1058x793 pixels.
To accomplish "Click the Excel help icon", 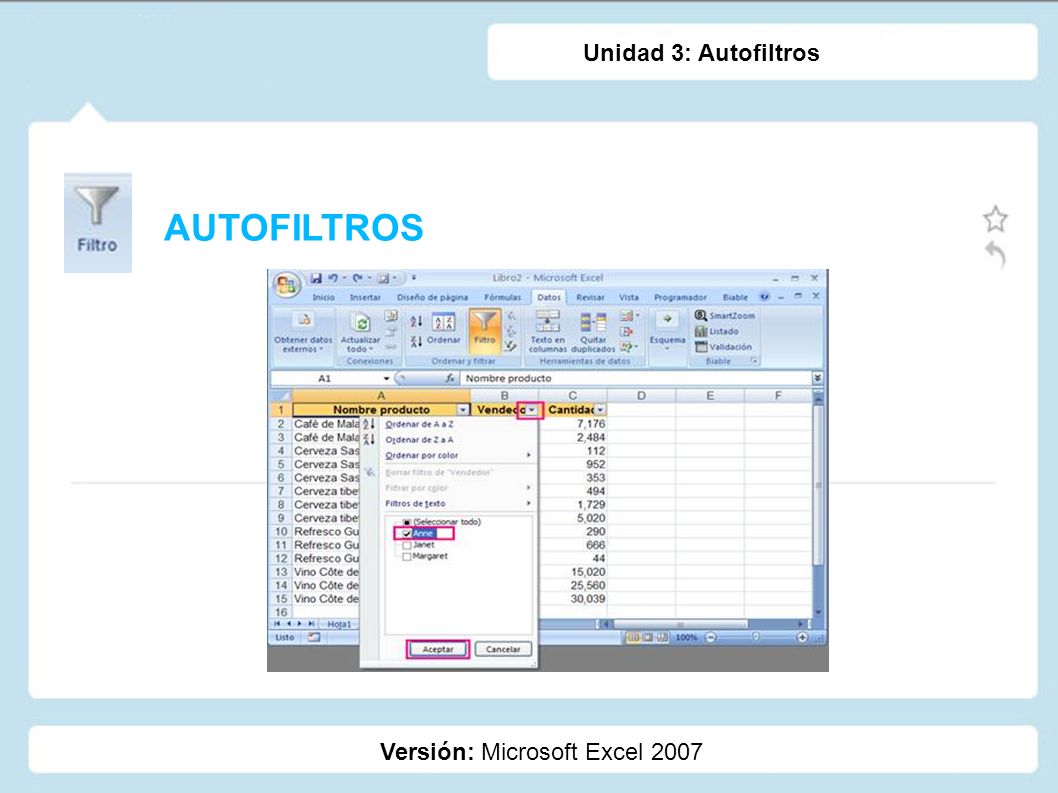I will click(764, 296).
